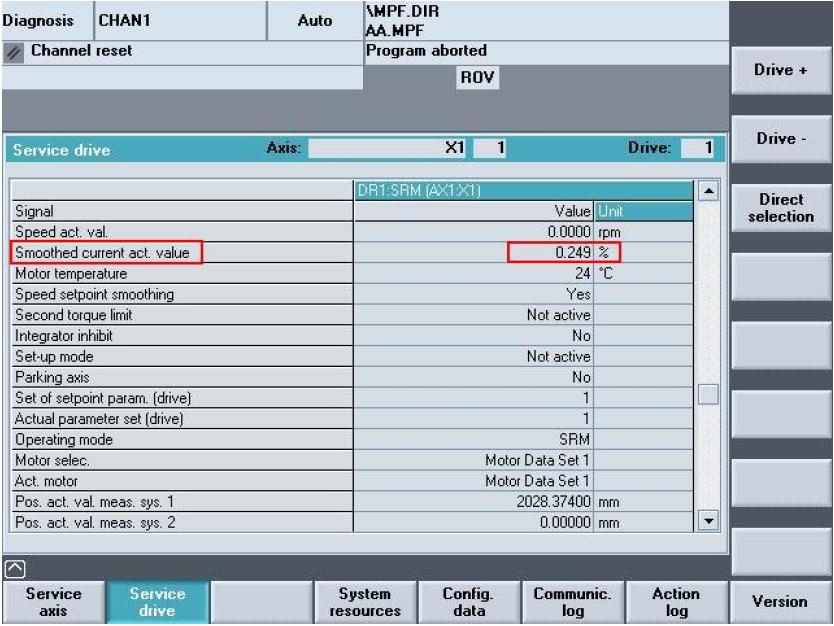Select the Service drive tab
834x626 pixels.
[x=157, y=602]
